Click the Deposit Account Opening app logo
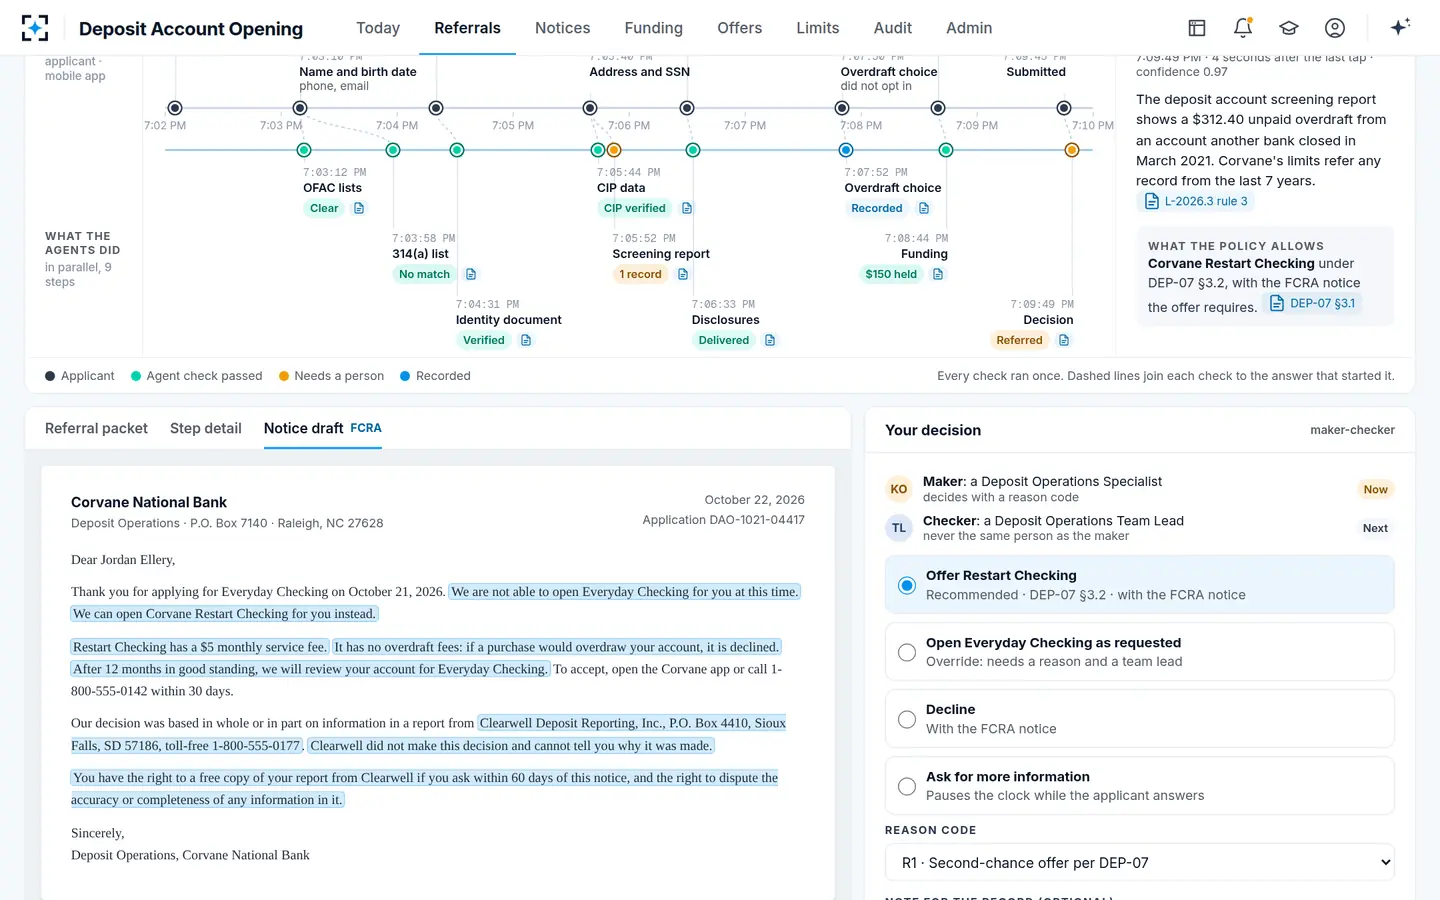The height and width of the screenshot is (900, 1440). tap(35, 28)
